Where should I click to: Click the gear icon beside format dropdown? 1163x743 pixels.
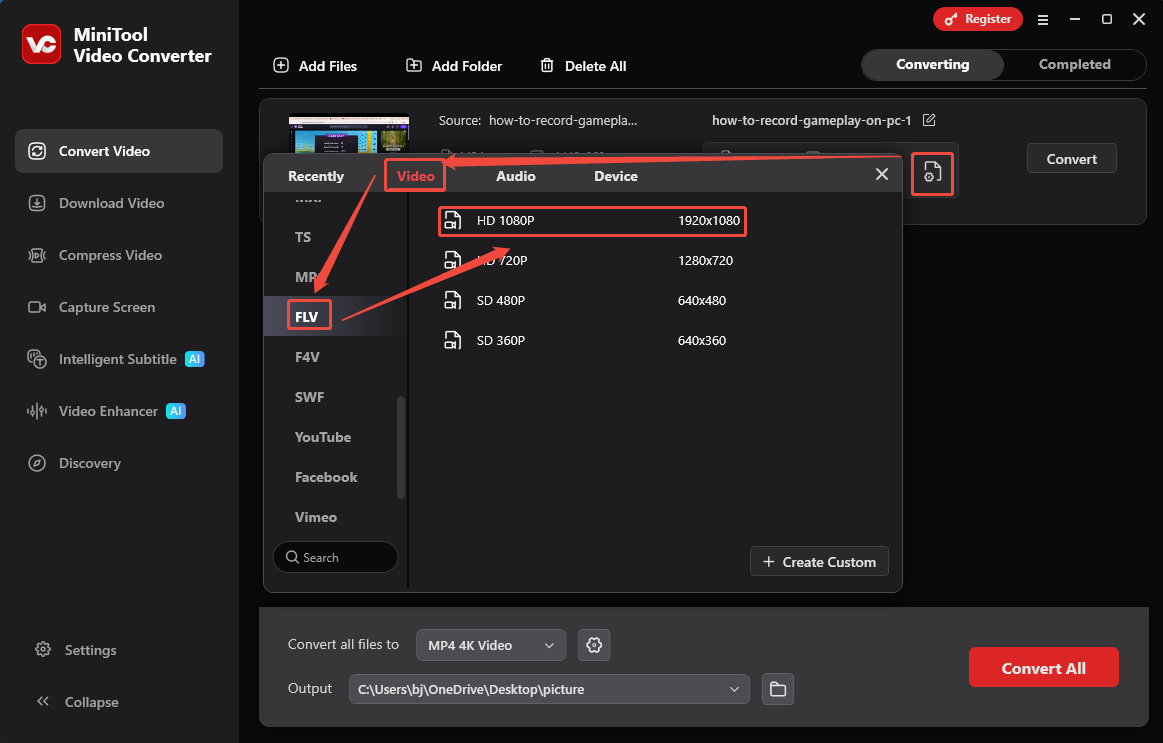pos(594,645)
